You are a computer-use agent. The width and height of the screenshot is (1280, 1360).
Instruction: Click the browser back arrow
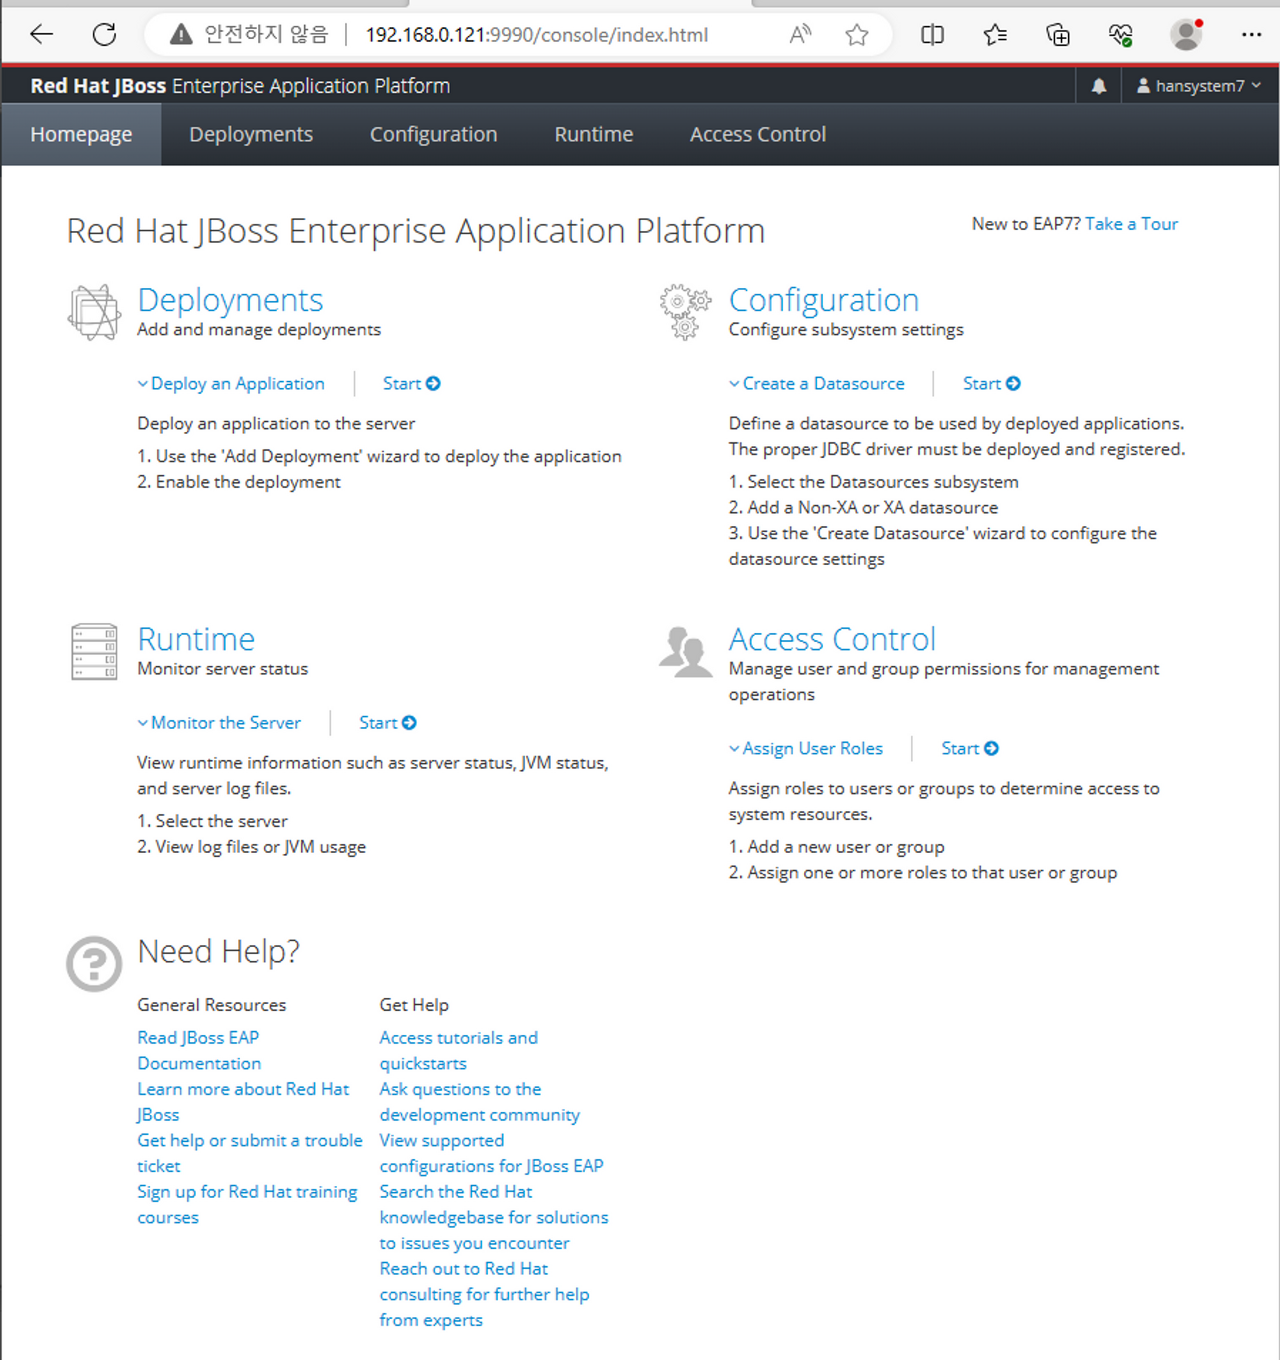pos(41,35)
